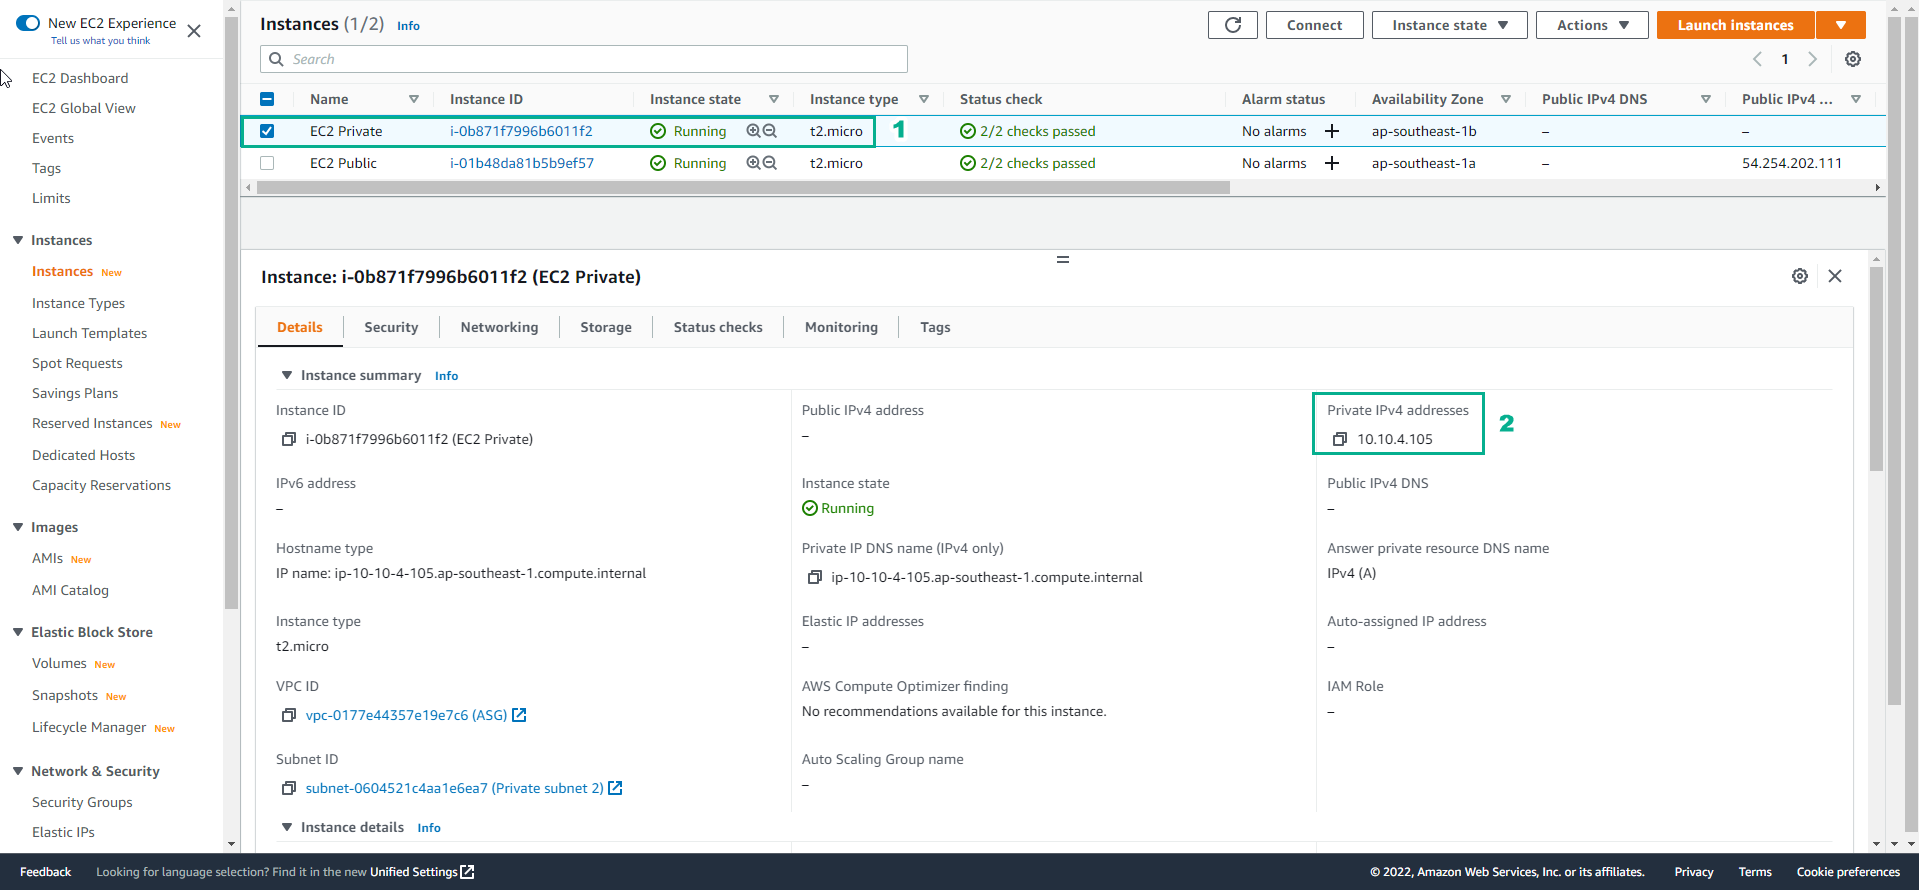This screenshot has width=1919, height=890.
Task: Close the New EC2 Experience banner
Action: [x=194, y=31]
